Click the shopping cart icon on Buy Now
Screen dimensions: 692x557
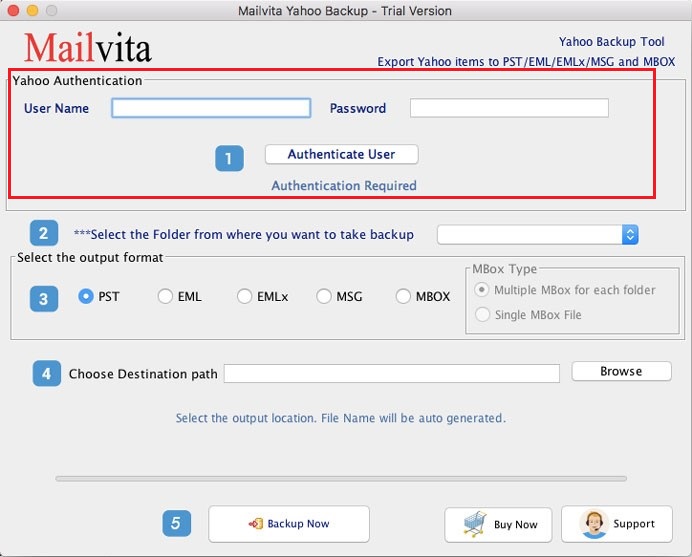pyautogui.click(x=475, y=524)
